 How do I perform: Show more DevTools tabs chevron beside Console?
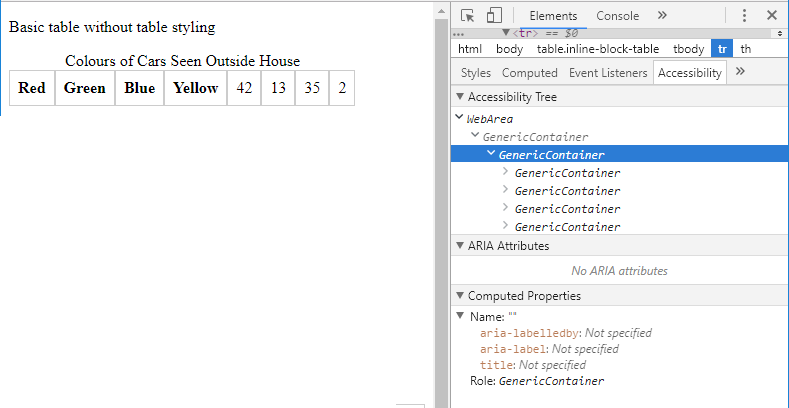[662, 16]
